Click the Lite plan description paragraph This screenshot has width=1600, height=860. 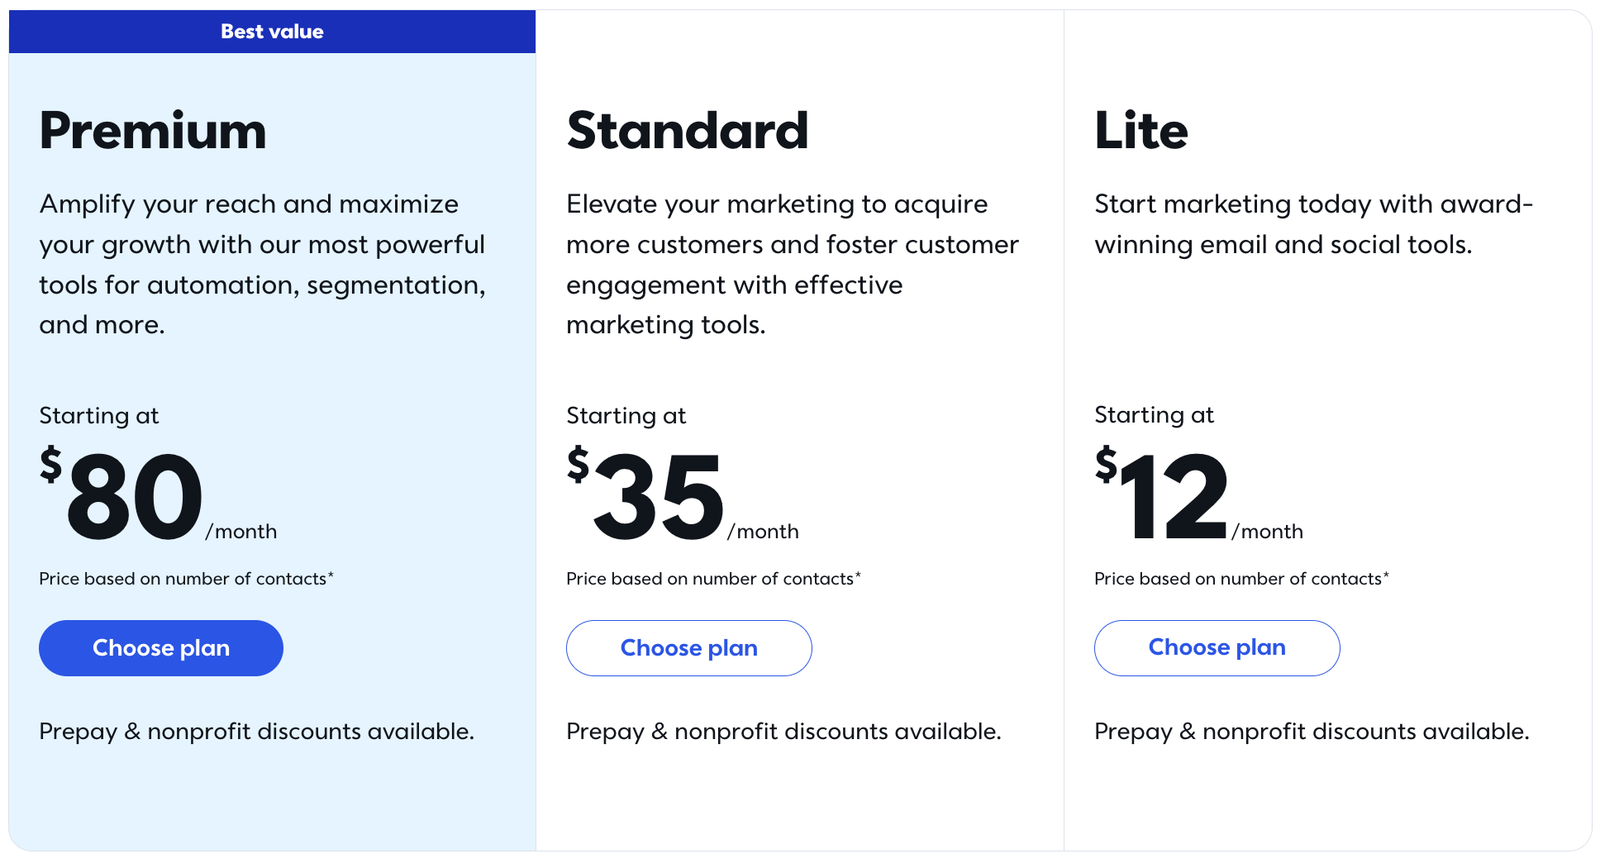pos(1312,225)
